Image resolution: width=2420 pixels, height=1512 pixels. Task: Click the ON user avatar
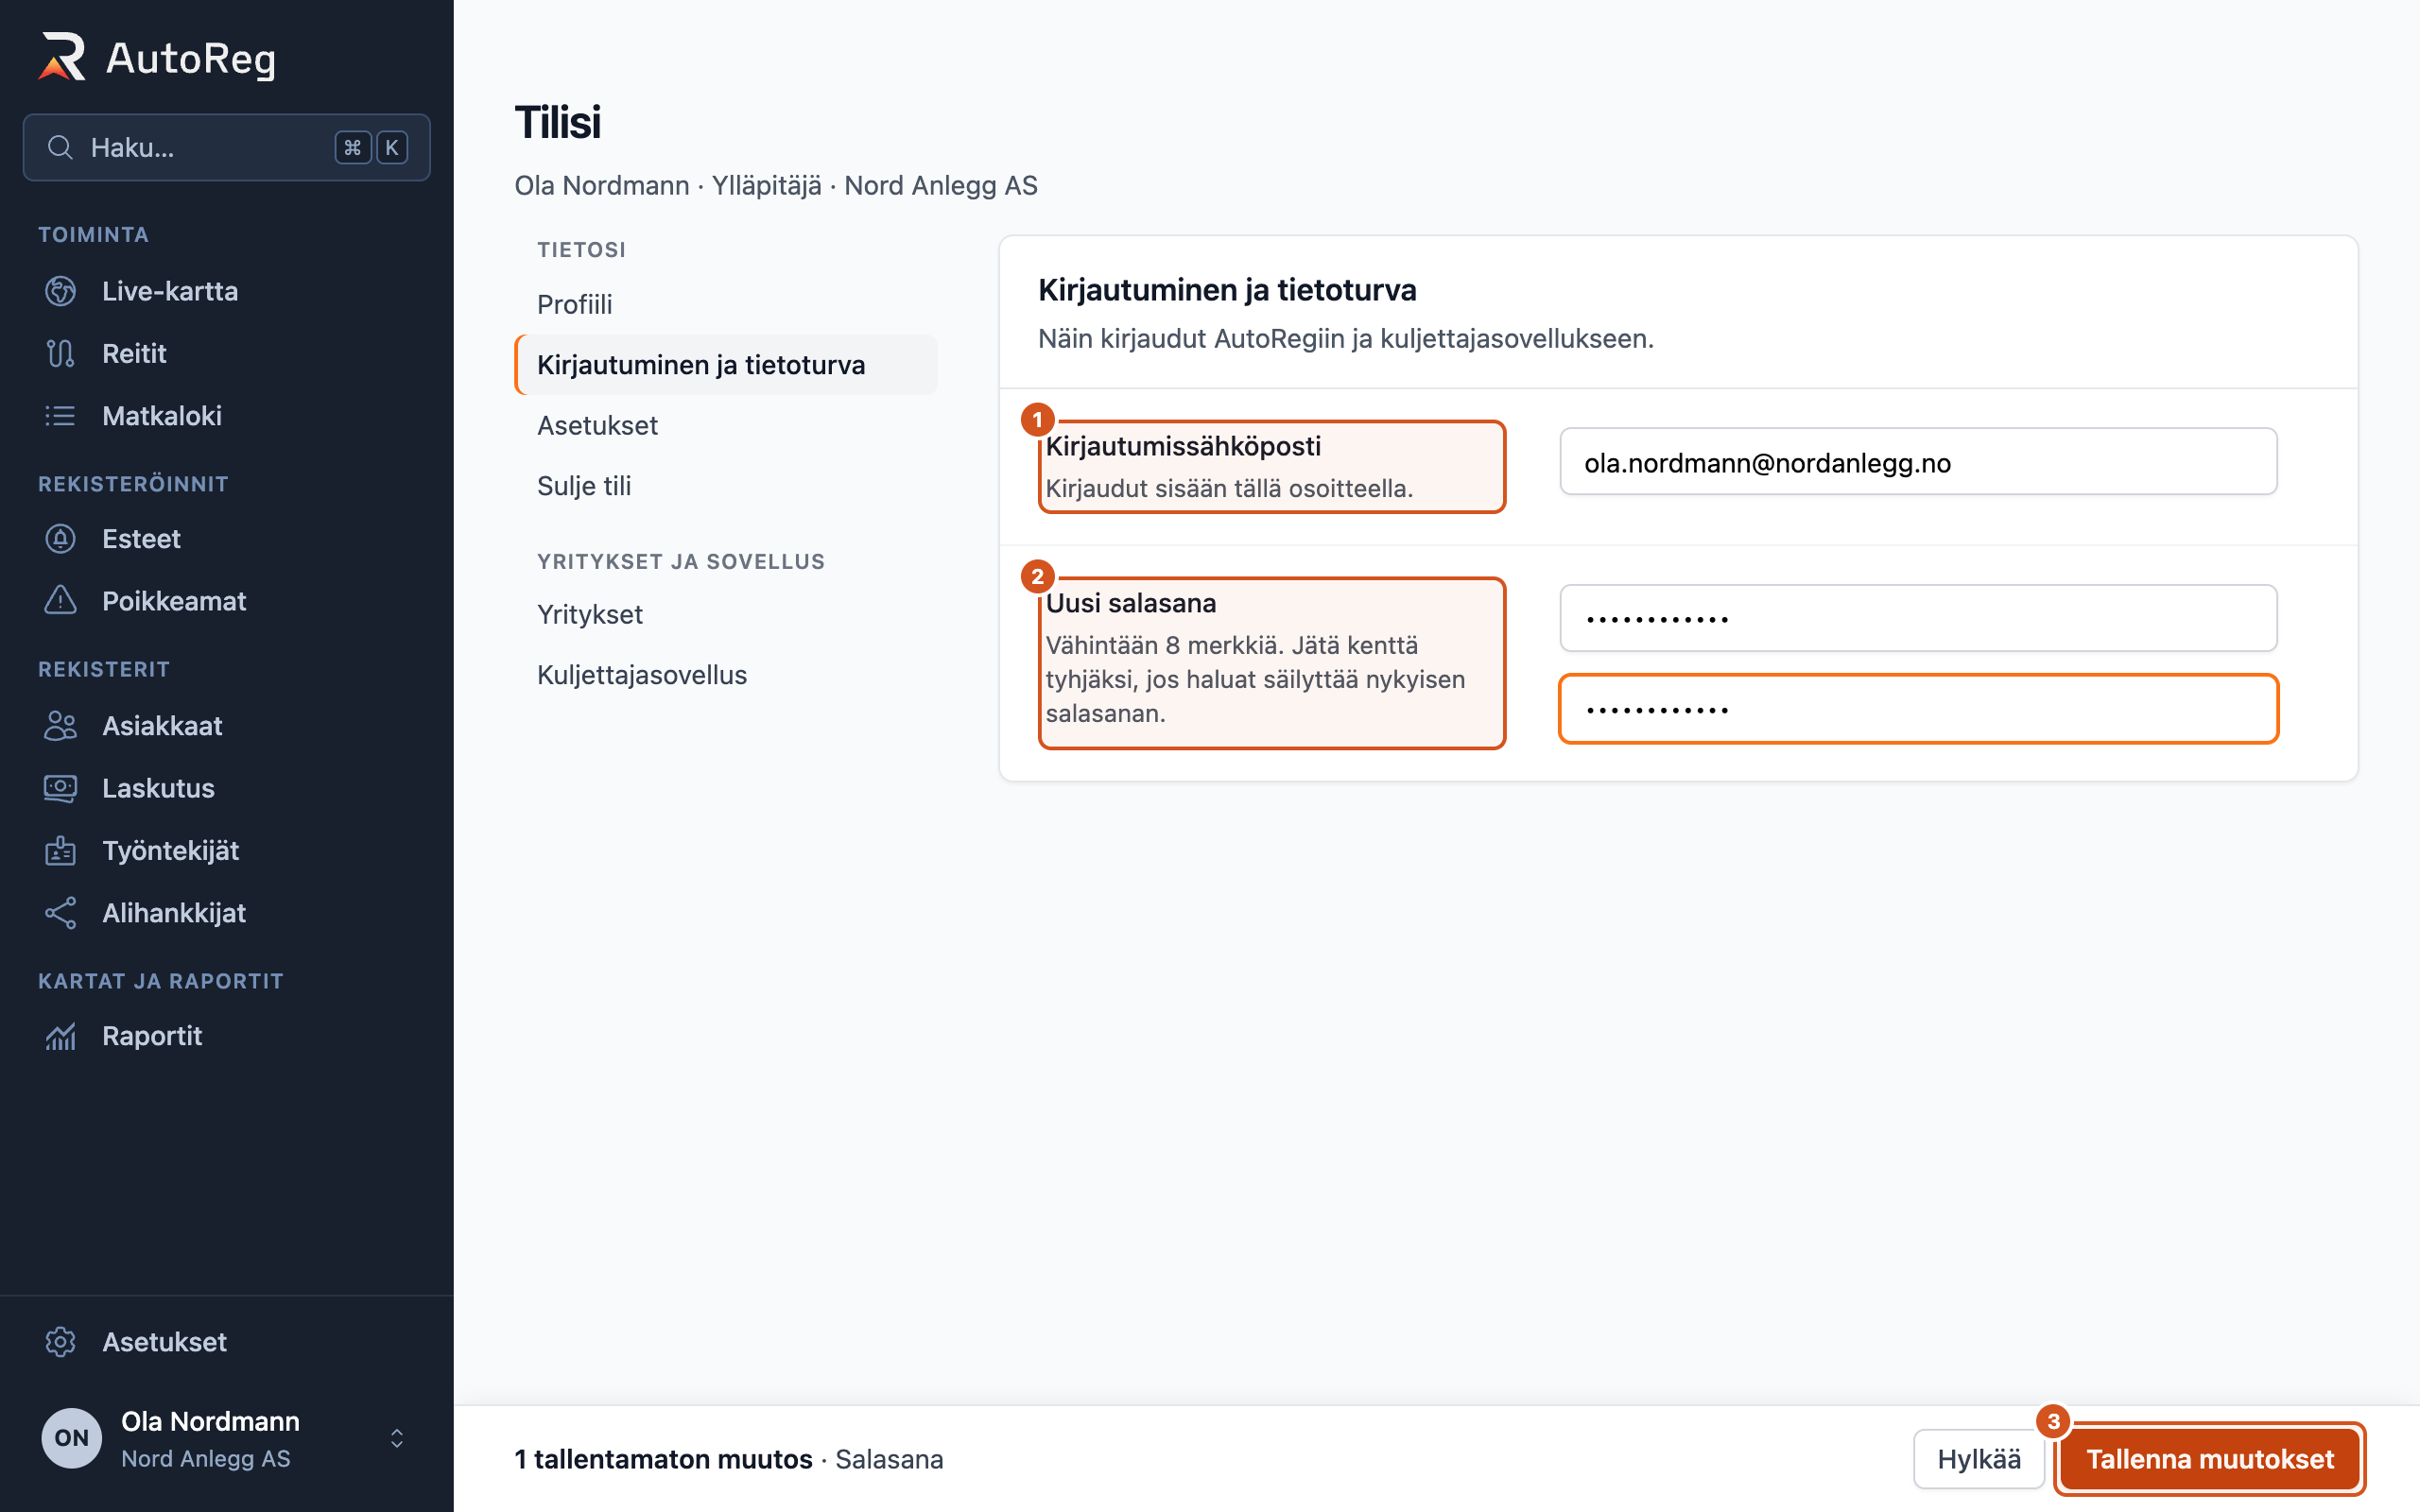coord(71,1438)
